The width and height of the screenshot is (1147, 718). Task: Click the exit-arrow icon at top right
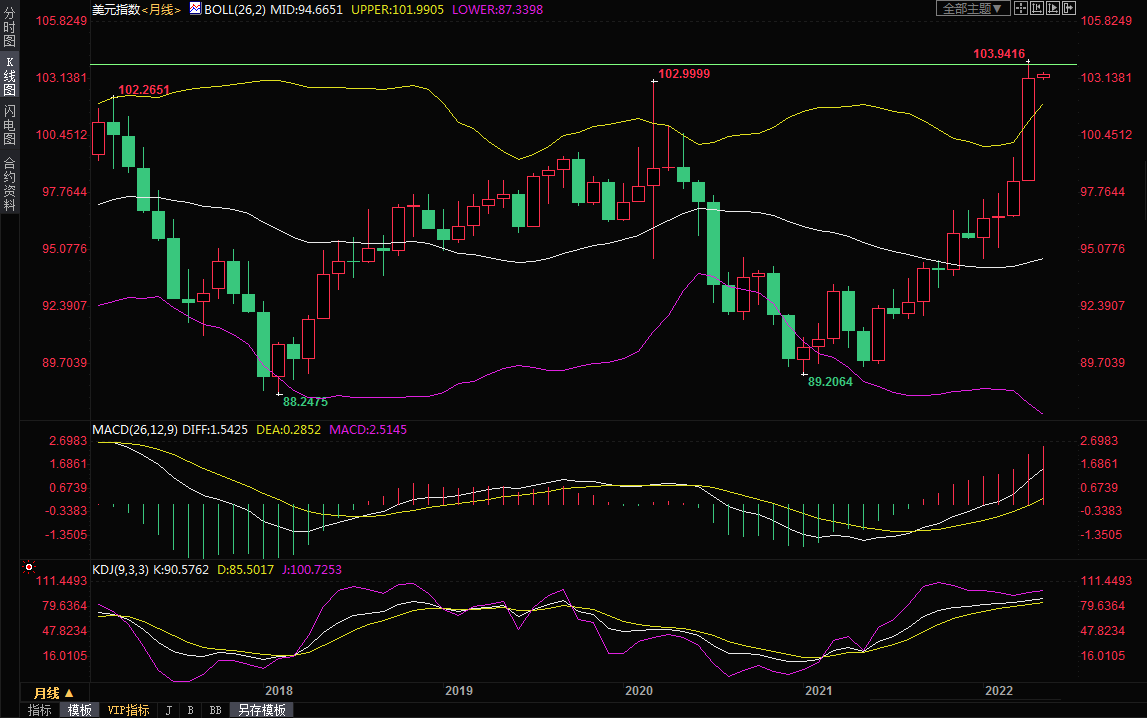coord(1069,8)
